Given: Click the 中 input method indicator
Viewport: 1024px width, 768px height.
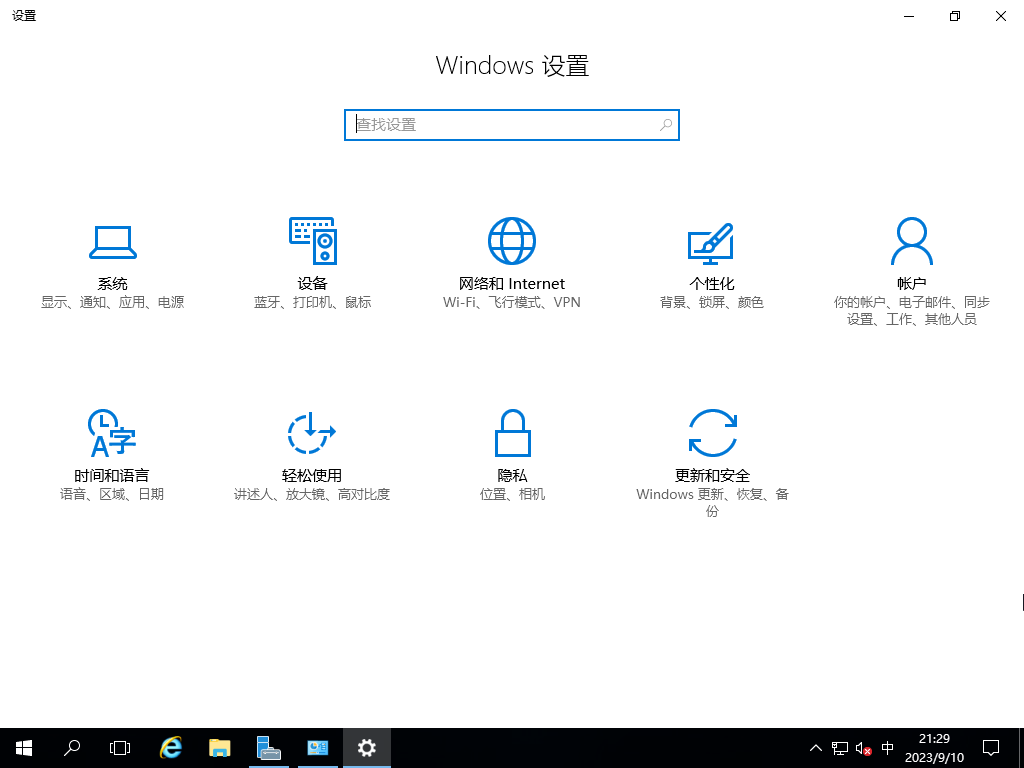Looking at the screenshot, I should click(x=888, y=748).
